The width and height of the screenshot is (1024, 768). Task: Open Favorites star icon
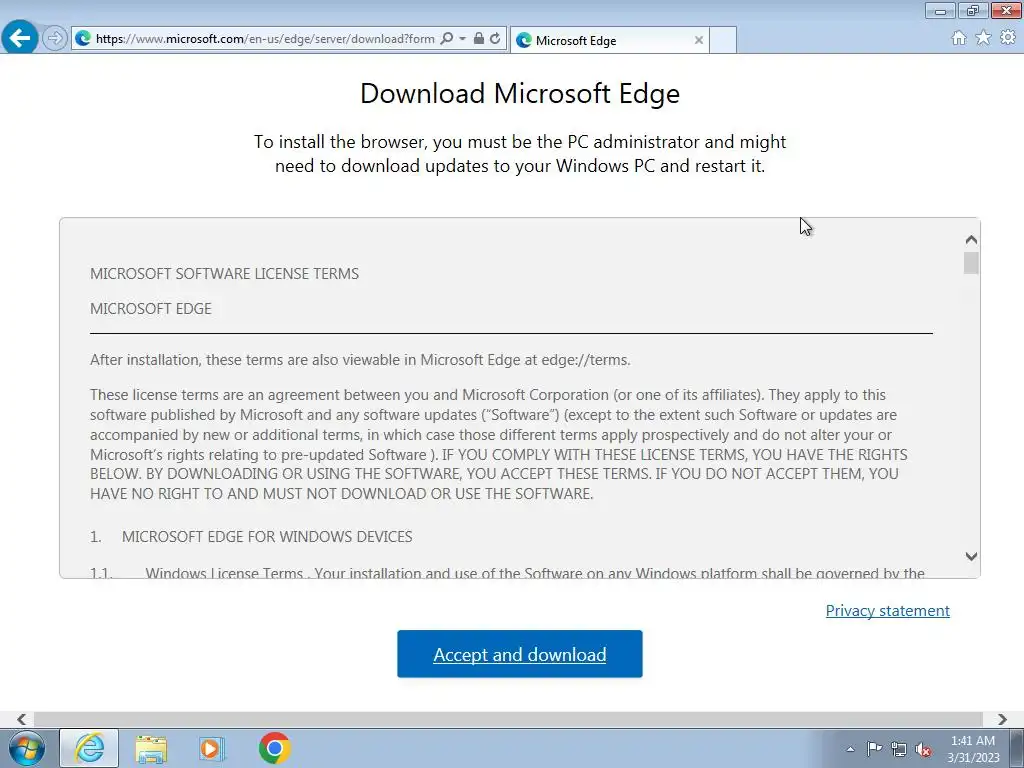tap(983, 38)
